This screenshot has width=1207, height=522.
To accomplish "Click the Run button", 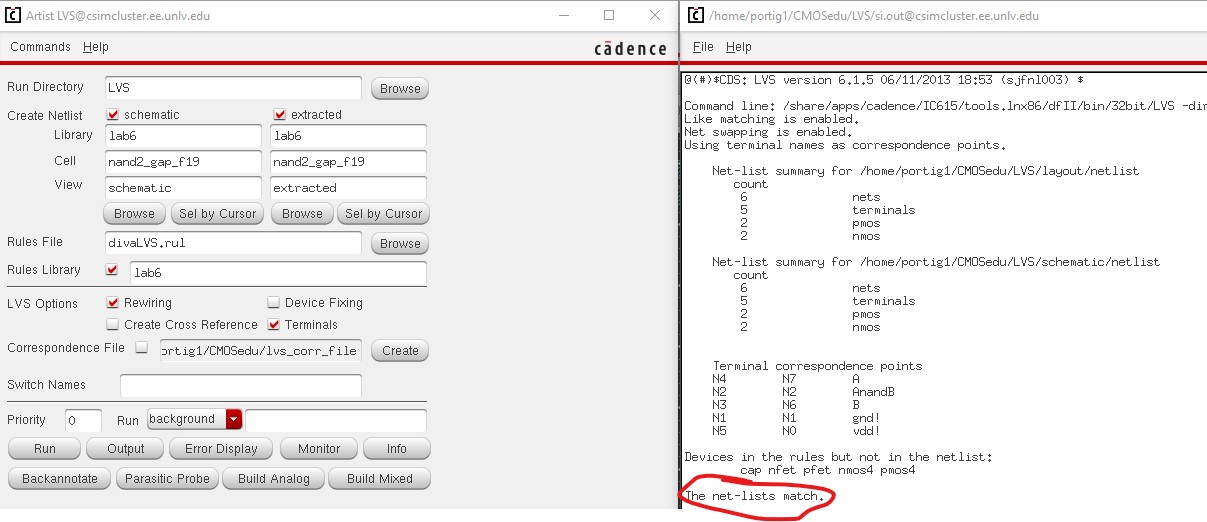I will [44, 449].
